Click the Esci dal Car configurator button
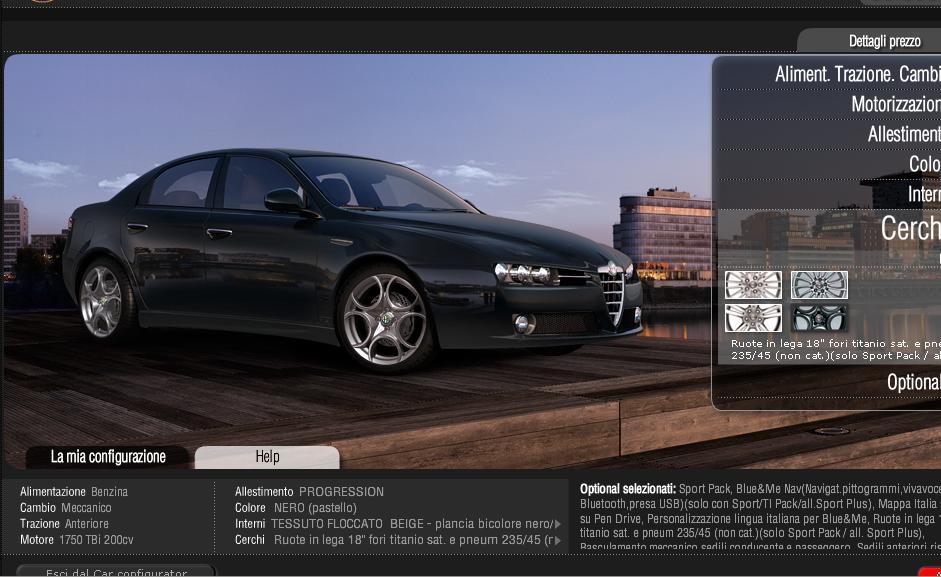Screen dimensions: 941x577 (116, 572)
